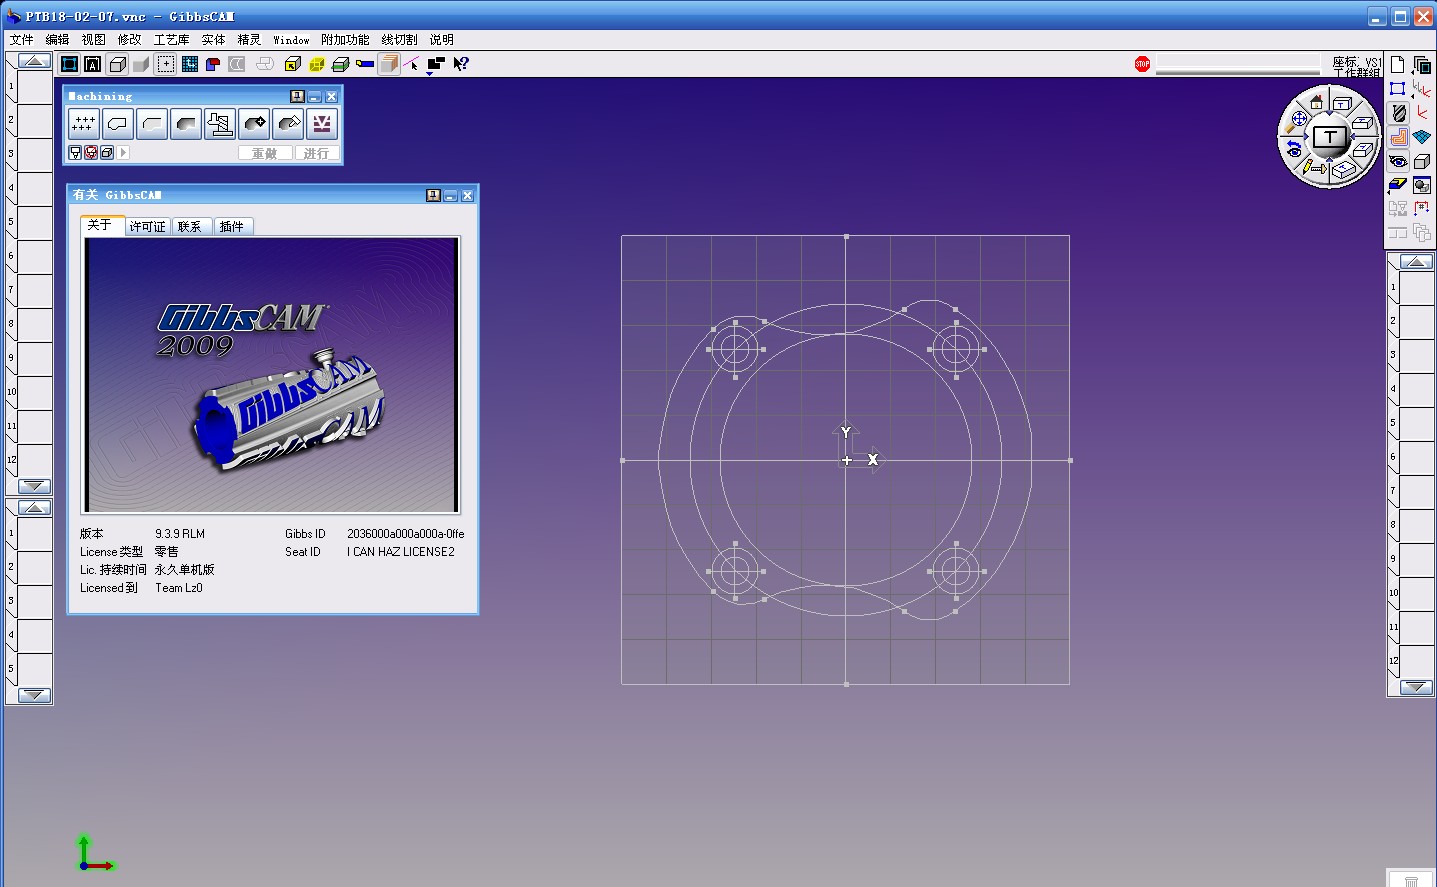Click the 进行 button in Machining palette

316,153
